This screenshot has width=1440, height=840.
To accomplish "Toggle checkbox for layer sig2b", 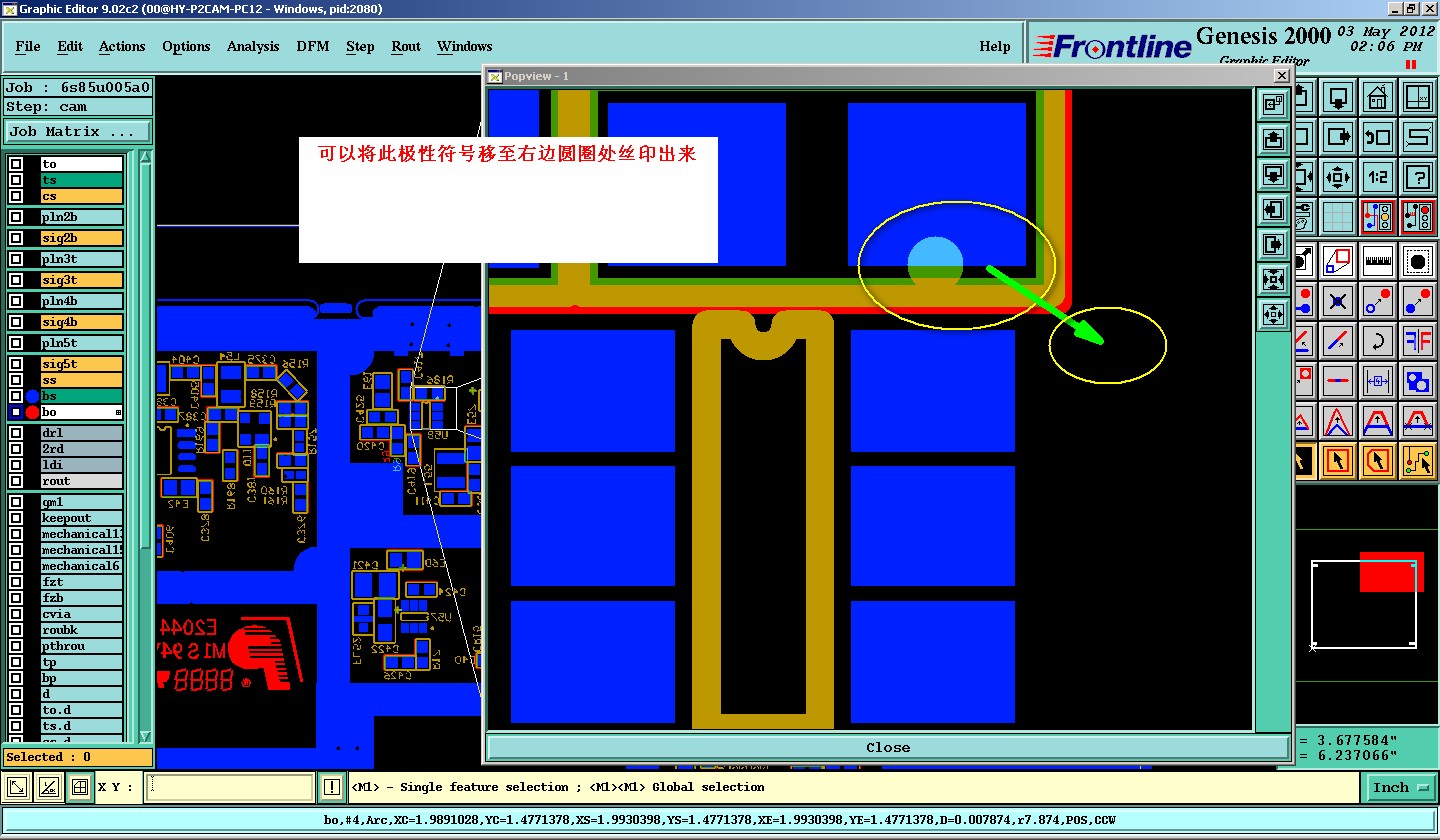I will (x=16, y=238).
